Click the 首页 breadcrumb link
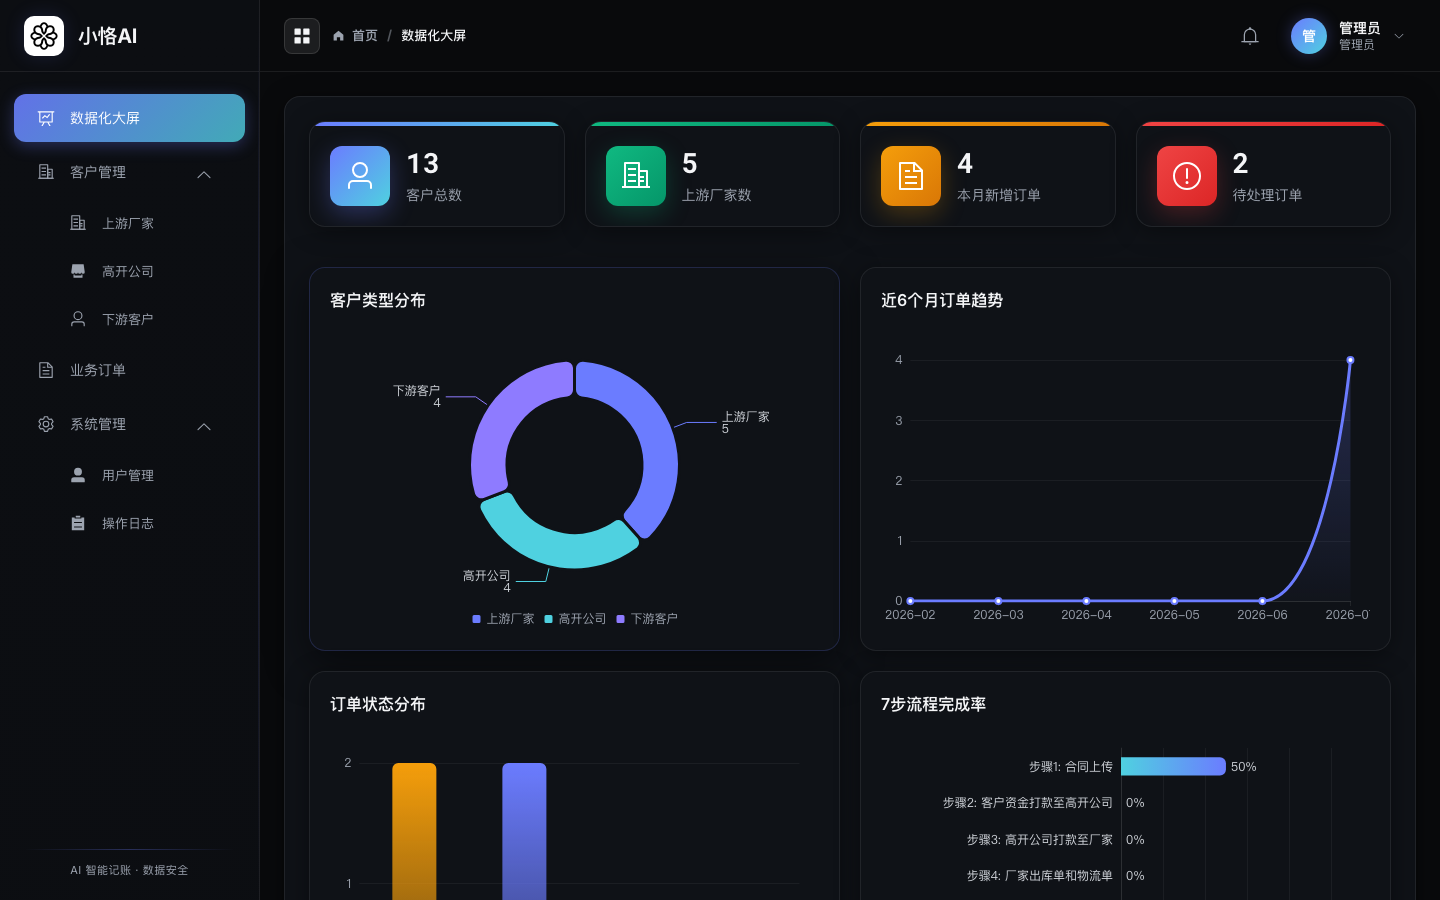 [364, 36]
